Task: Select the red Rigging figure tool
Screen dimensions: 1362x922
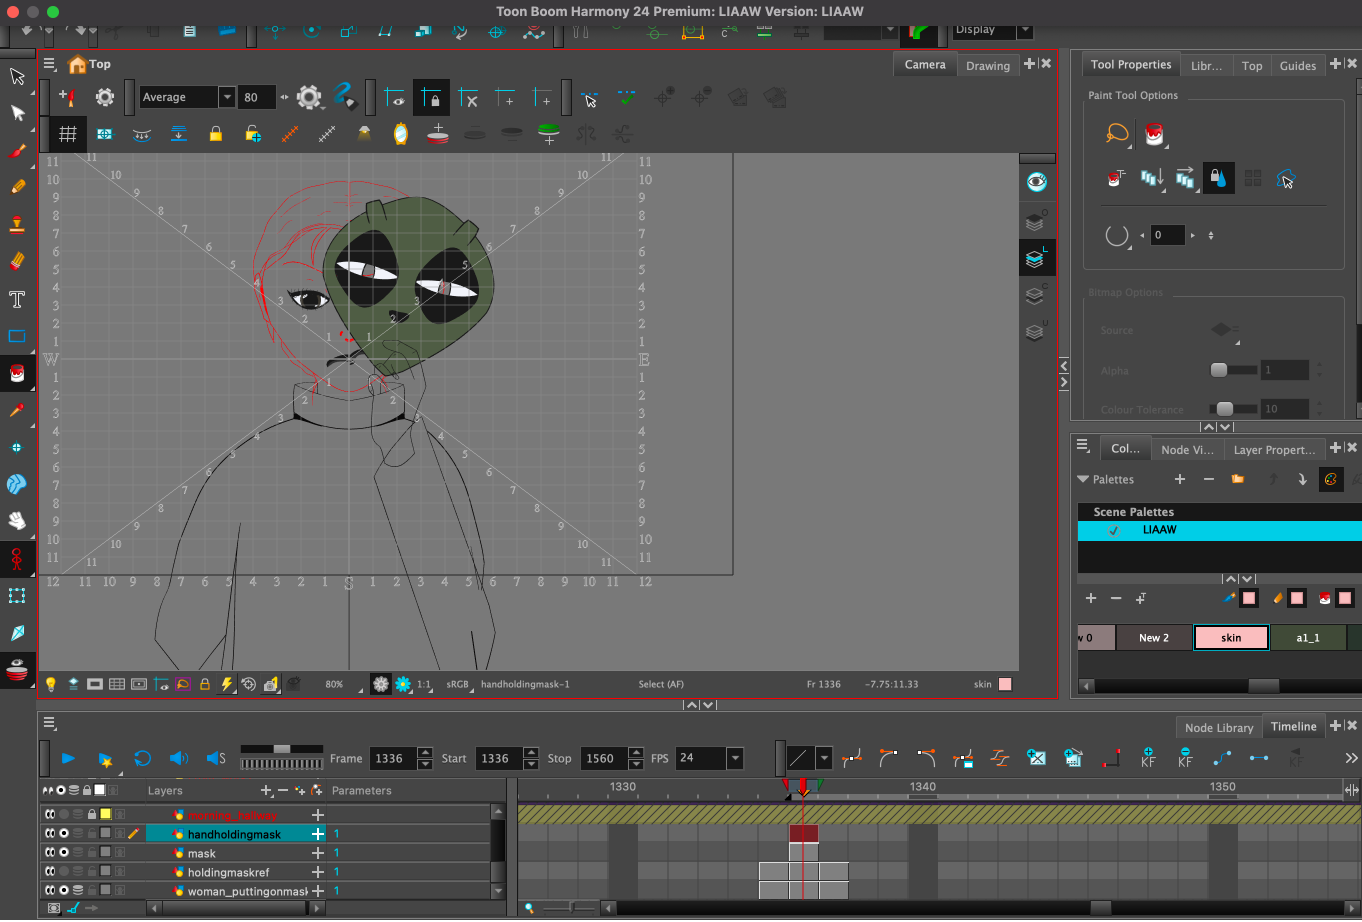Action: tap(17, 558)
